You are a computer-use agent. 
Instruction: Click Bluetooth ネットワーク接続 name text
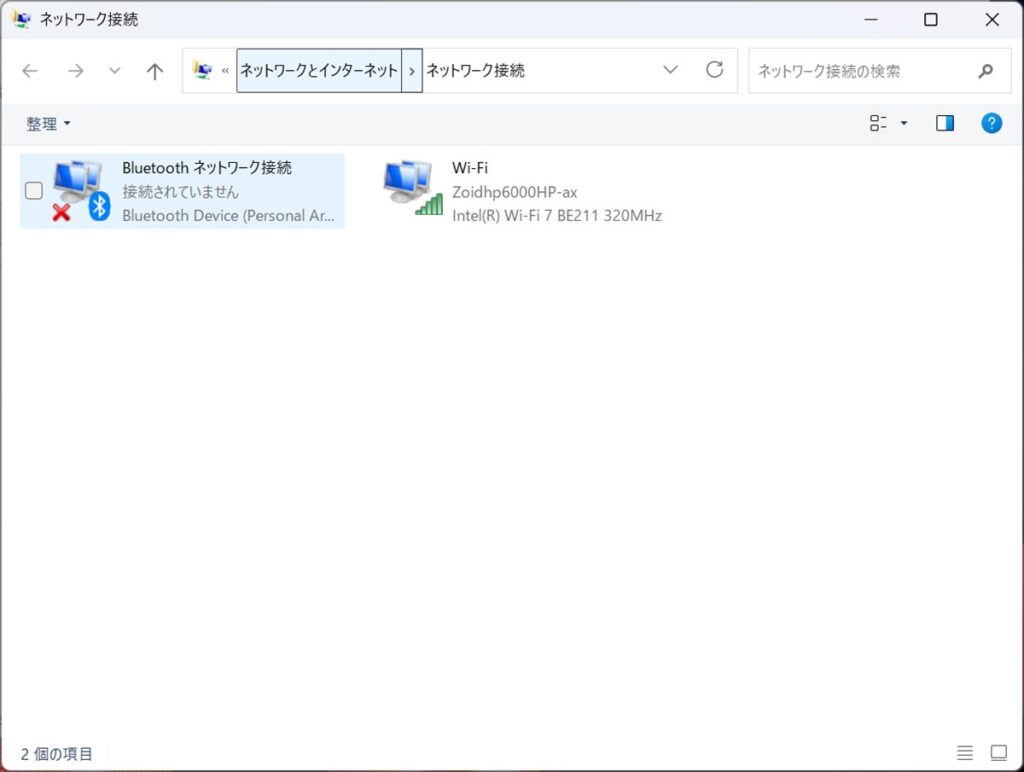207,168
